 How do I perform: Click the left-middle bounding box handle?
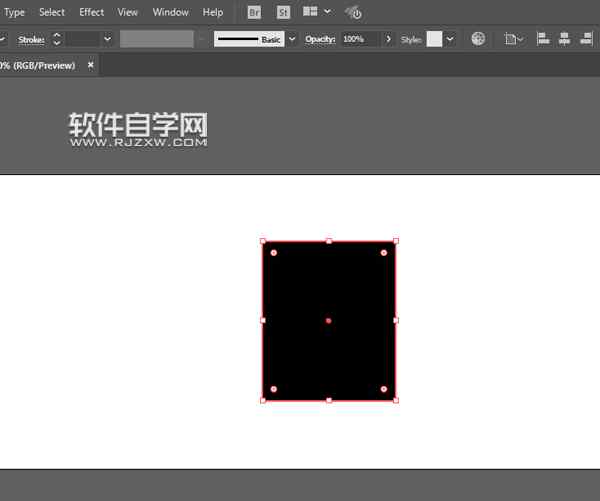pos(263,320)
